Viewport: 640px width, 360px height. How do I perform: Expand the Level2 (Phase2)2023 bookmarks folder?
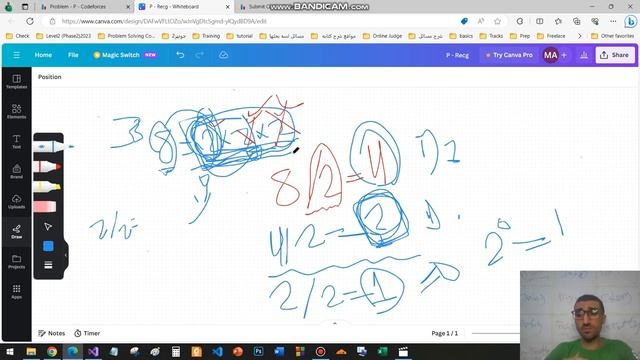[x=63, y=36]
